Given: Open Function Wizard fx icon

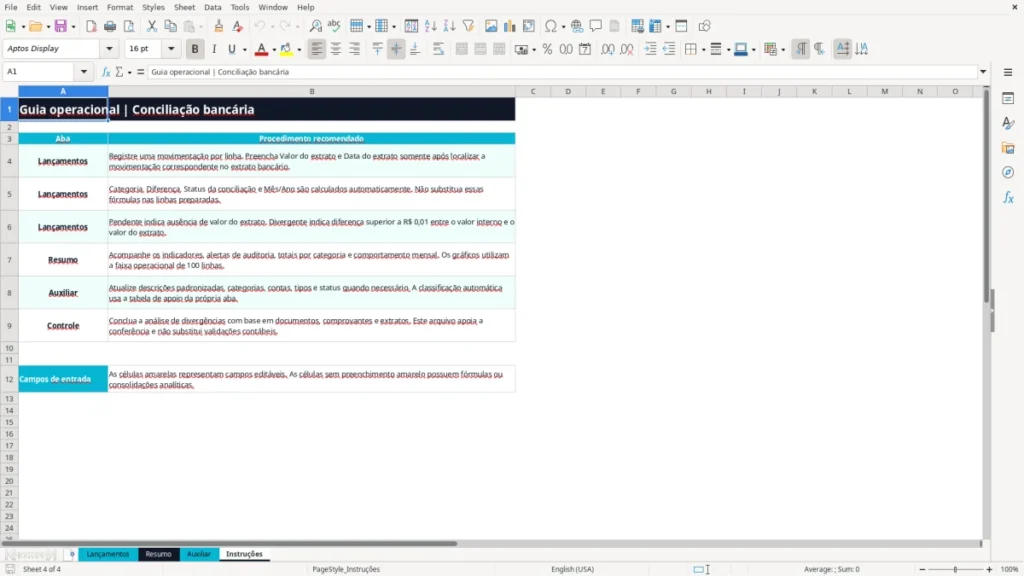Looking at the screenshot, I should 106,72.
